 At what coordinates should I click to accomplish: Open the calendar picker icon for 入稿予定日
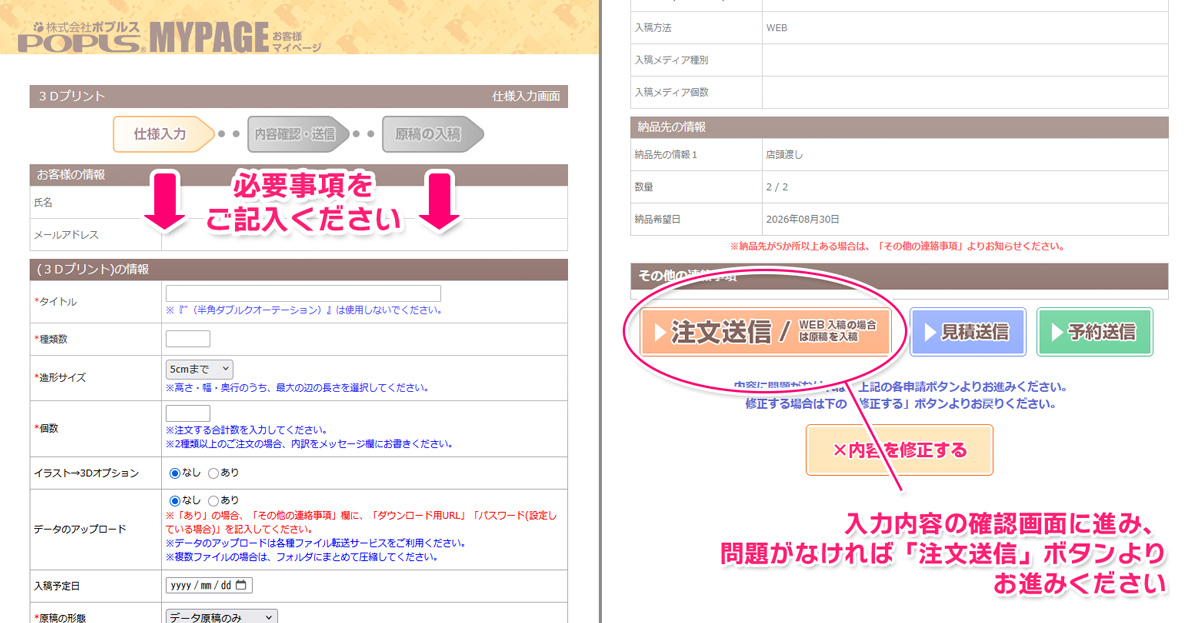coord(242,585)
